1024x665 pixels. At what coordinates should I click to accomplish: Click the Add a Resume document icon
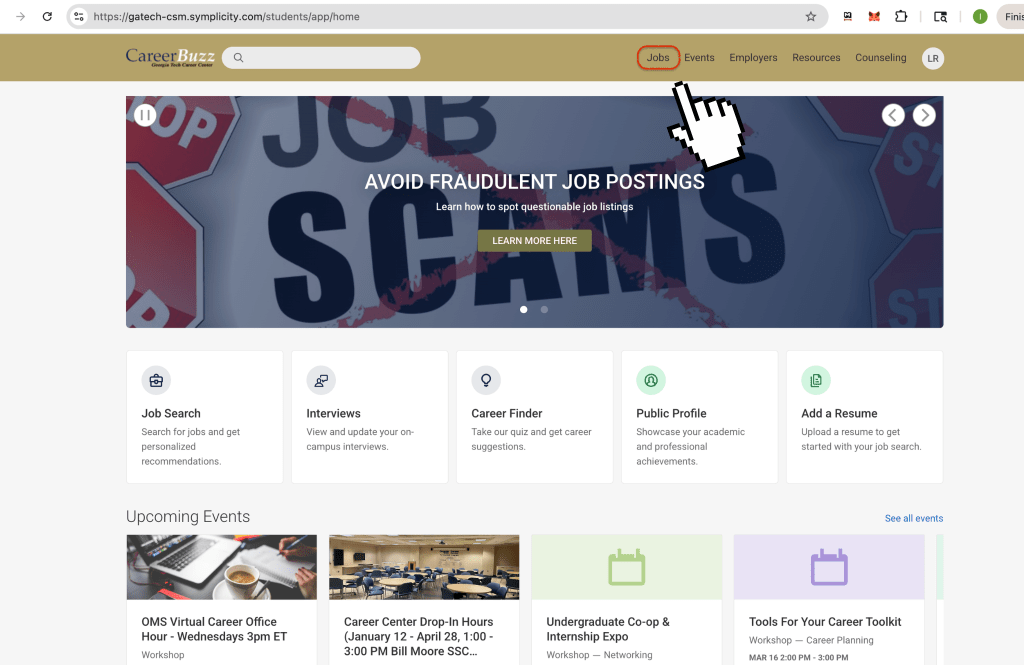[x=816, y=380]
